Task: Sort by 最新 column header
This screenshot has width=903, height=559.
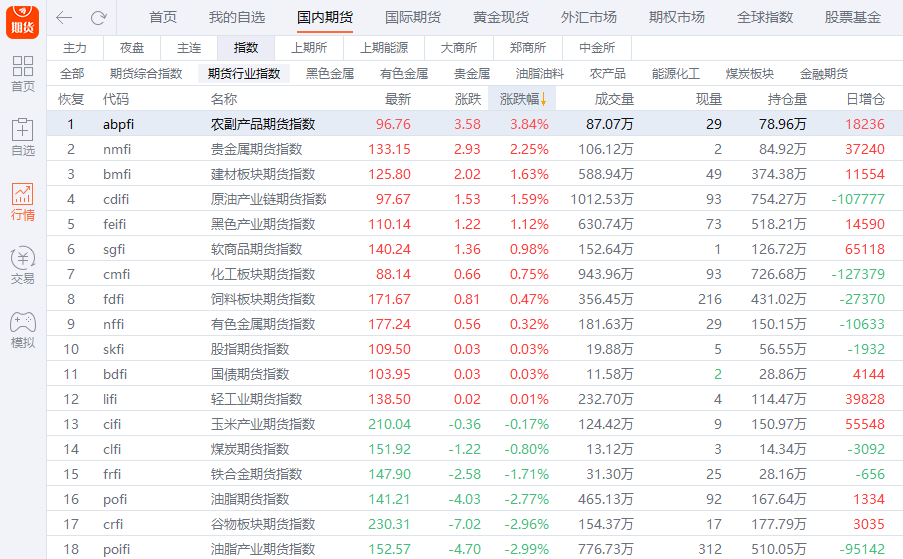Action: tap(398, 99)
